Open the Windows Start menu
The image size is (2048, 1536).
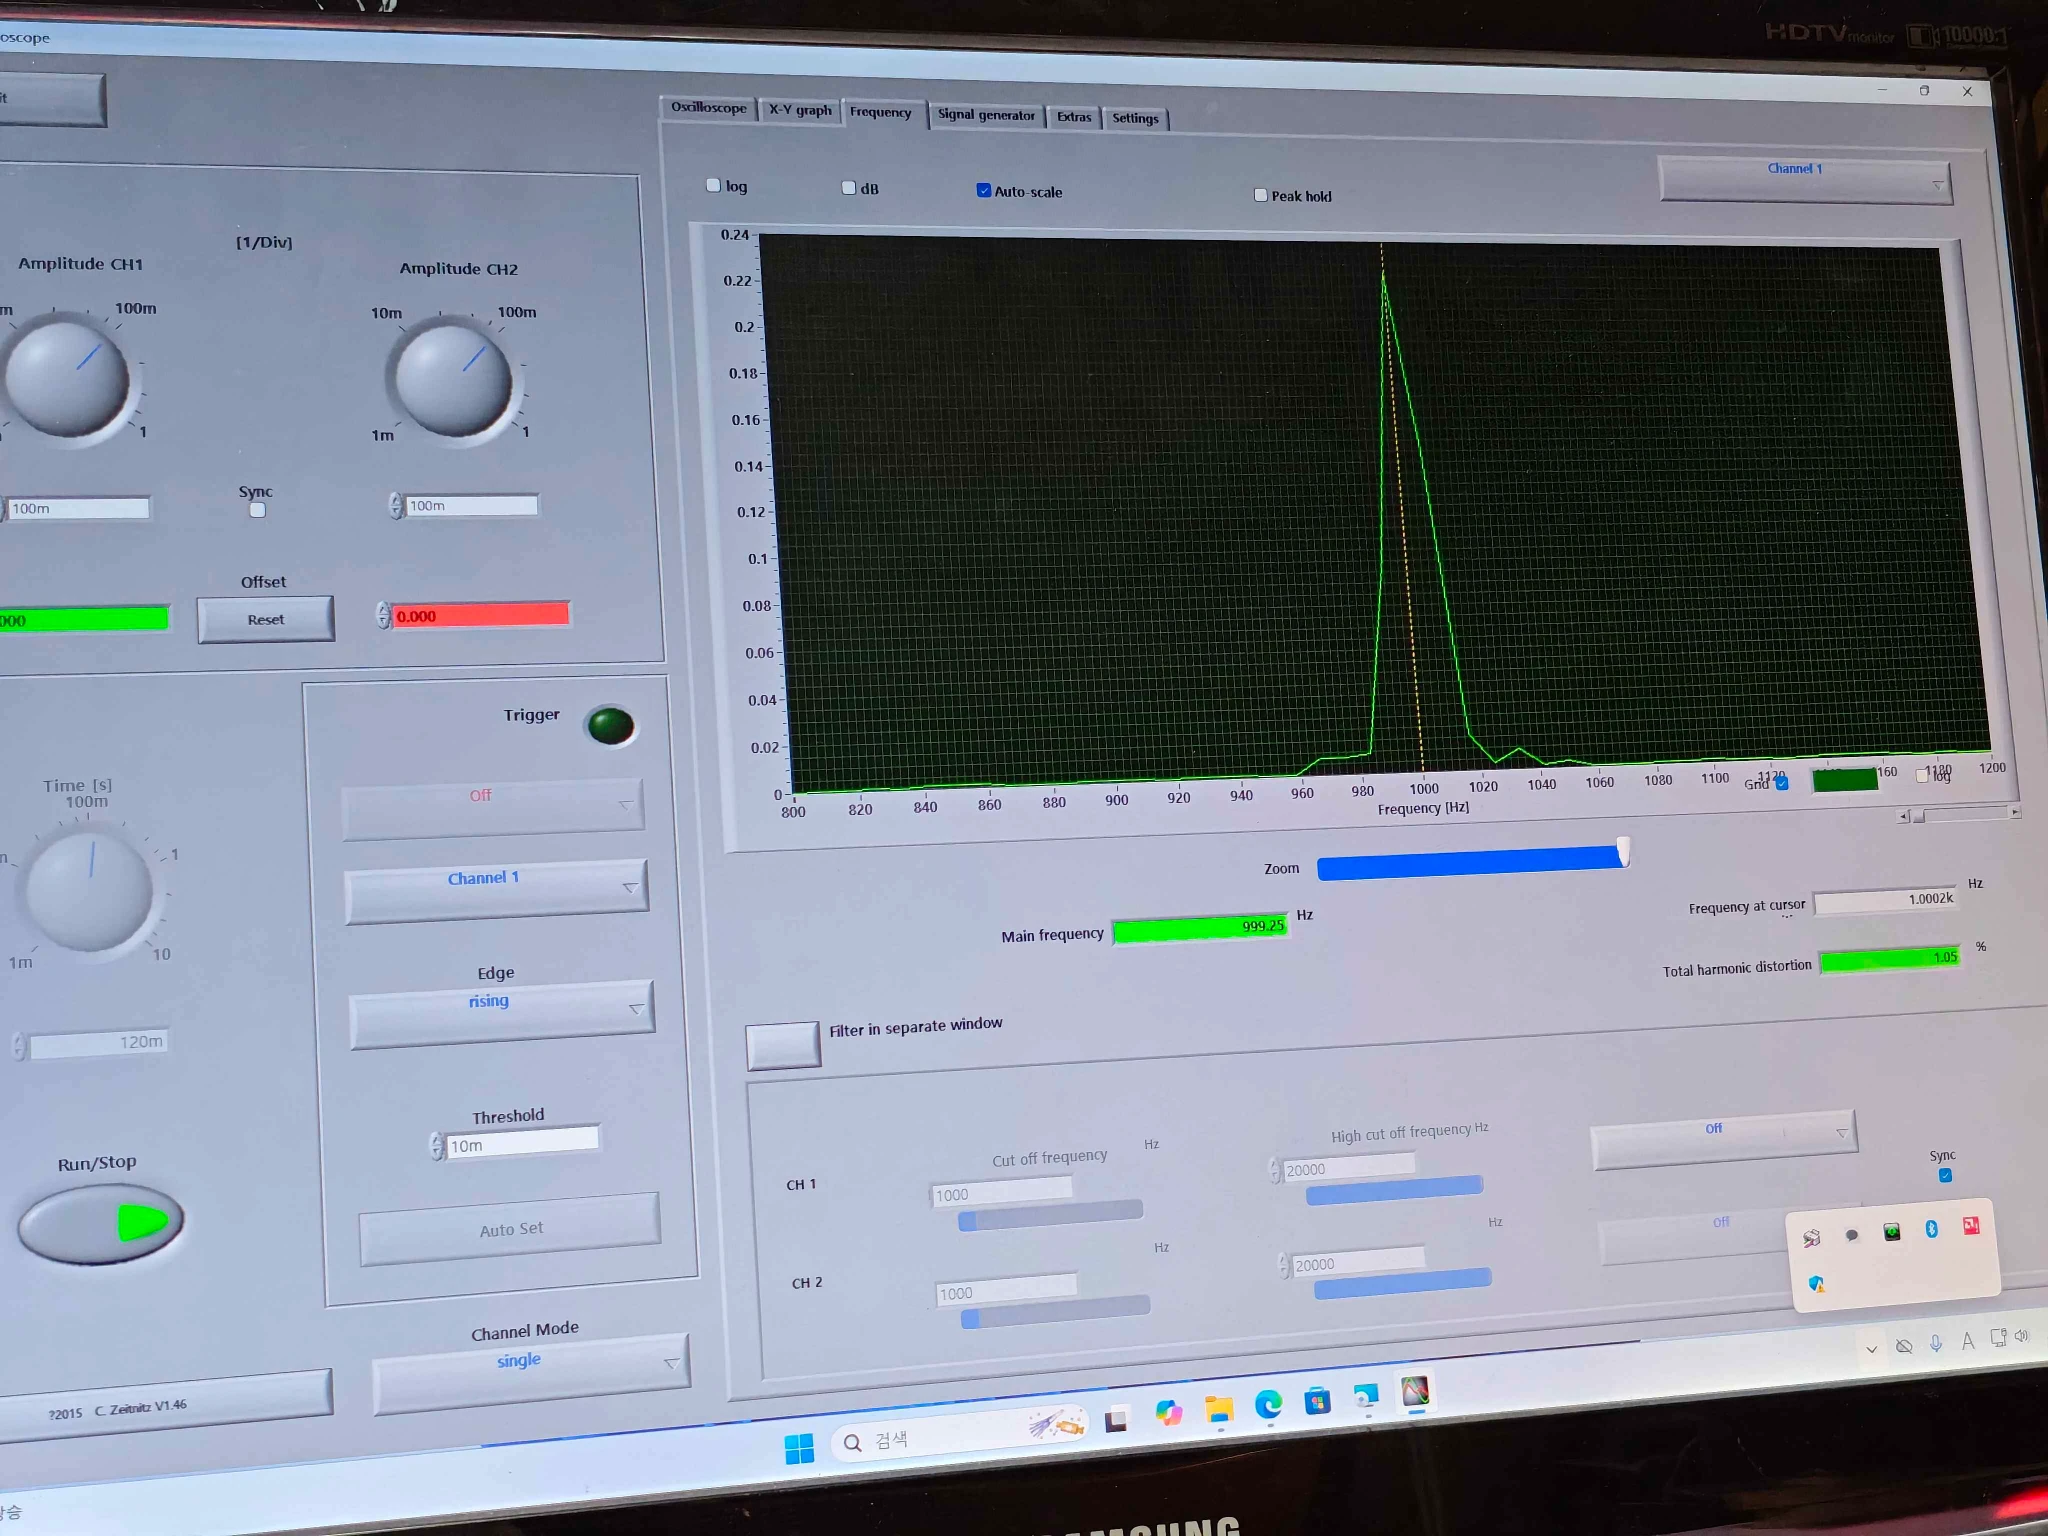click(799, 1448)
